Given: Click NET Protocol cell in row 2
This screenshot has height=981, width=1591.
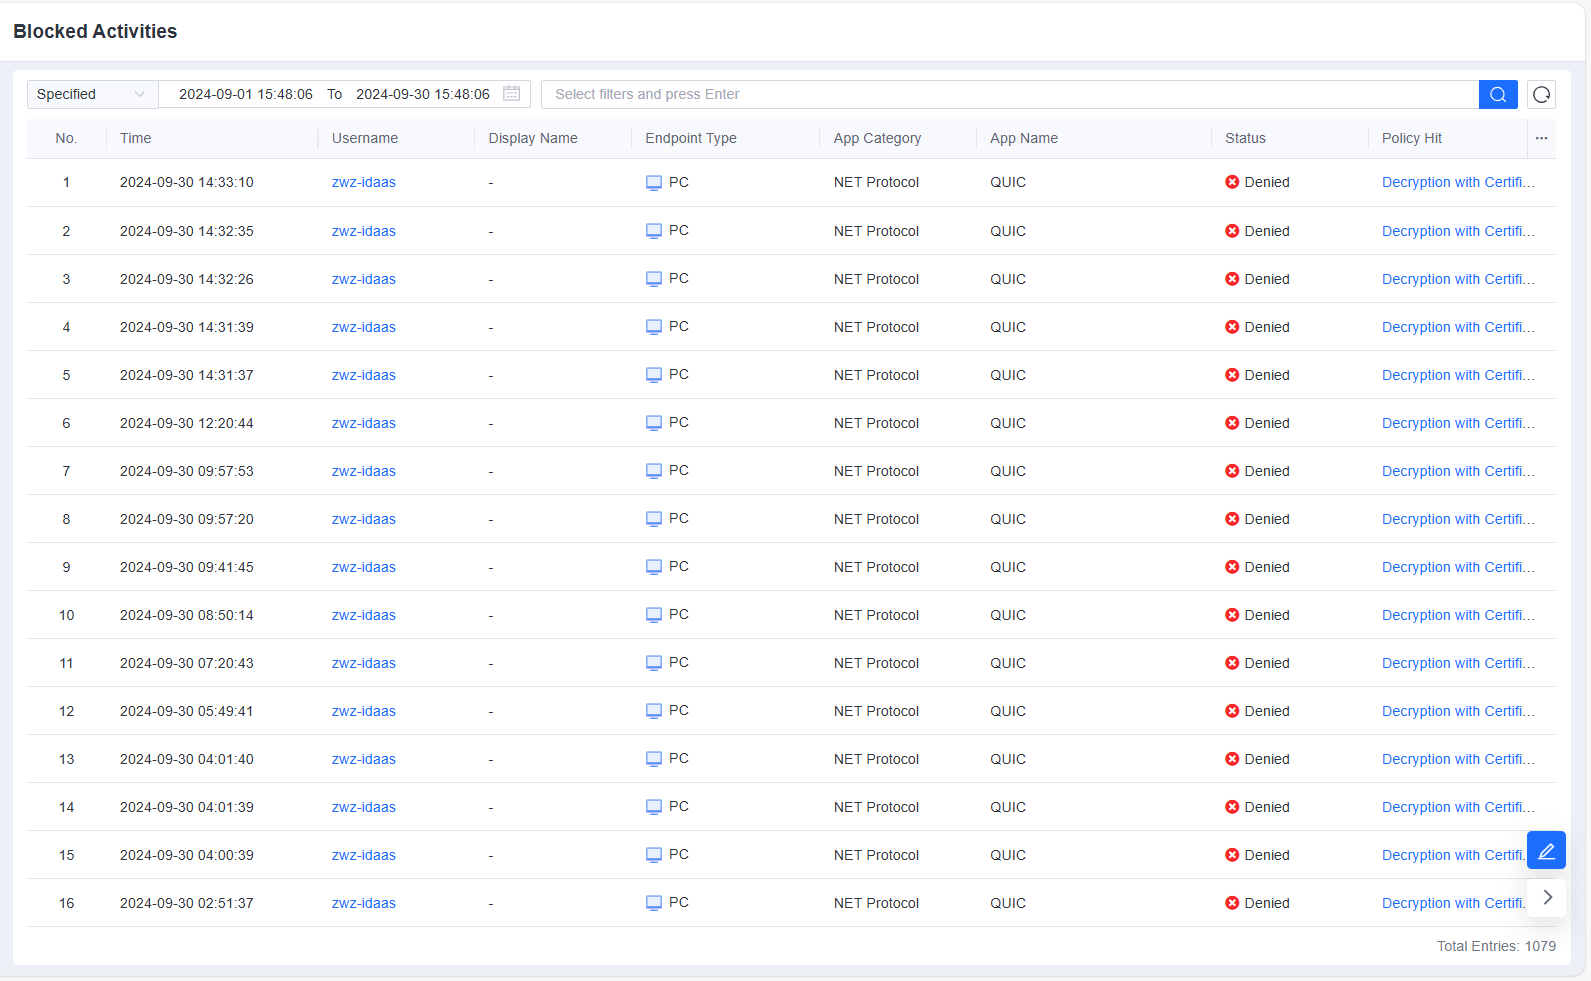Looking at the screenshot, I should [x=876, y=231].
